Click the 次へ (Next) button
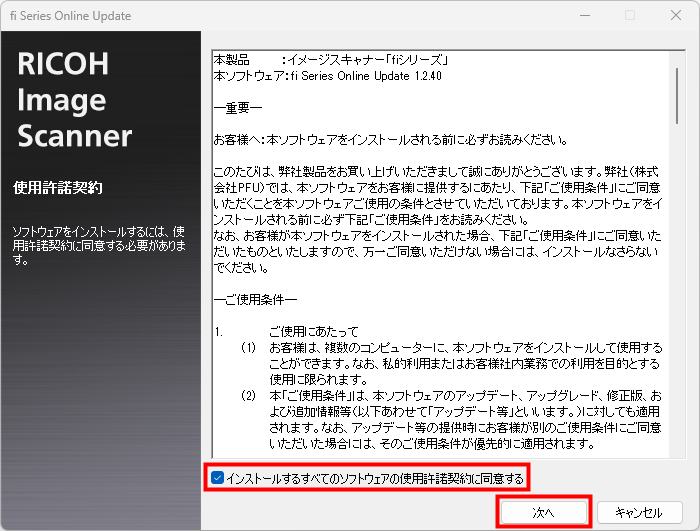The image size is (700, 531). (543, 512)
